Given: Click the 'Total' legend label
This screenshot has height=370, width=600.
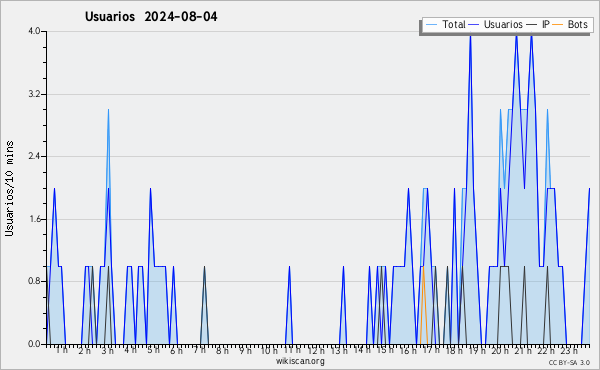Looking at the screenshot, I should tap(454, 24).
